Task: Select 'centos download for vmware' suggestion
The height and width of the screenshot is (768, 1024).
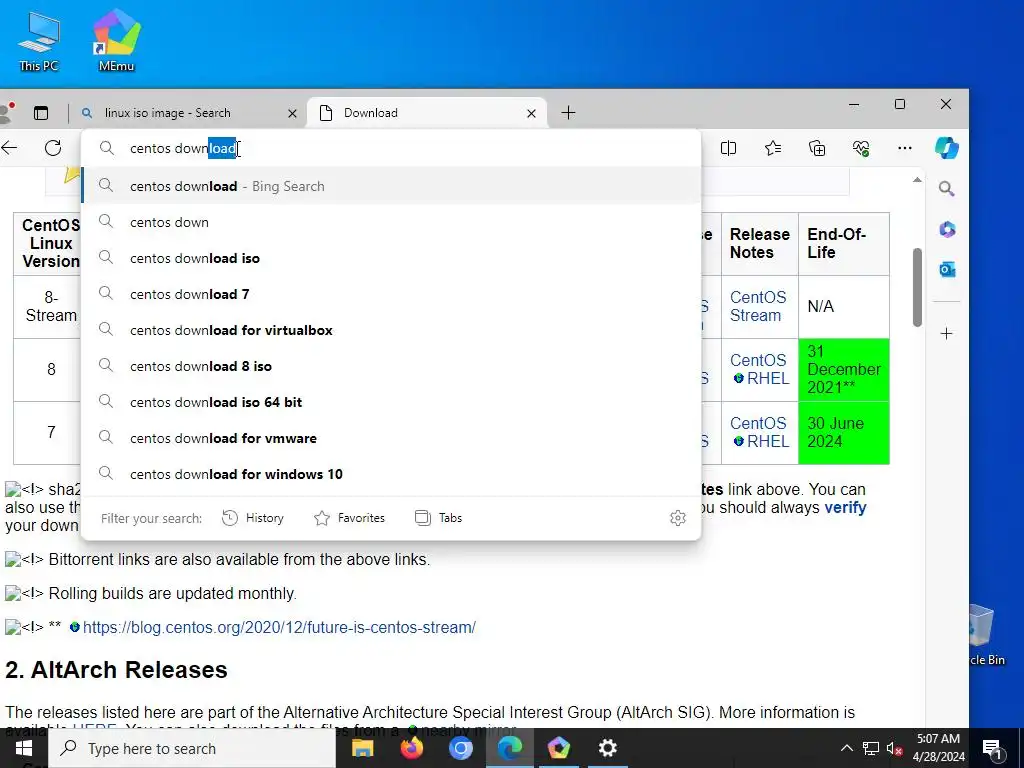Action: point(391,438)
